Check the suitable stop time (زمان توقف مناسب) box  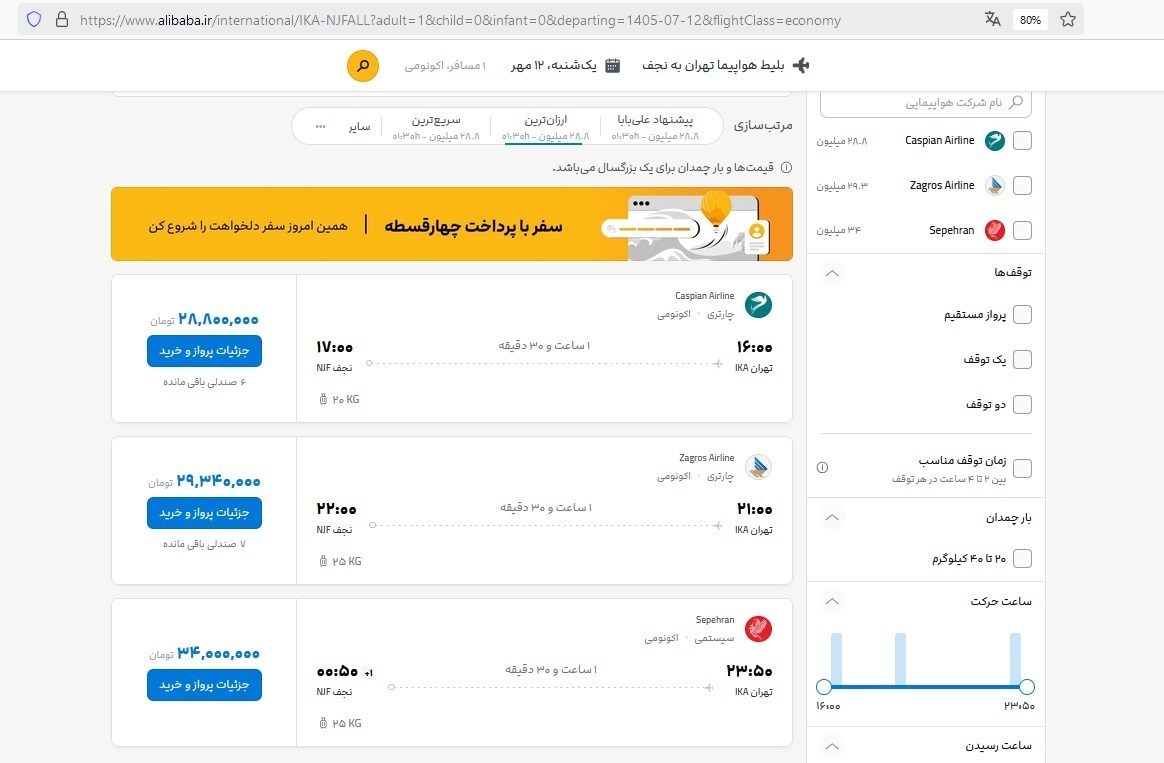[x=1022, y=468]
